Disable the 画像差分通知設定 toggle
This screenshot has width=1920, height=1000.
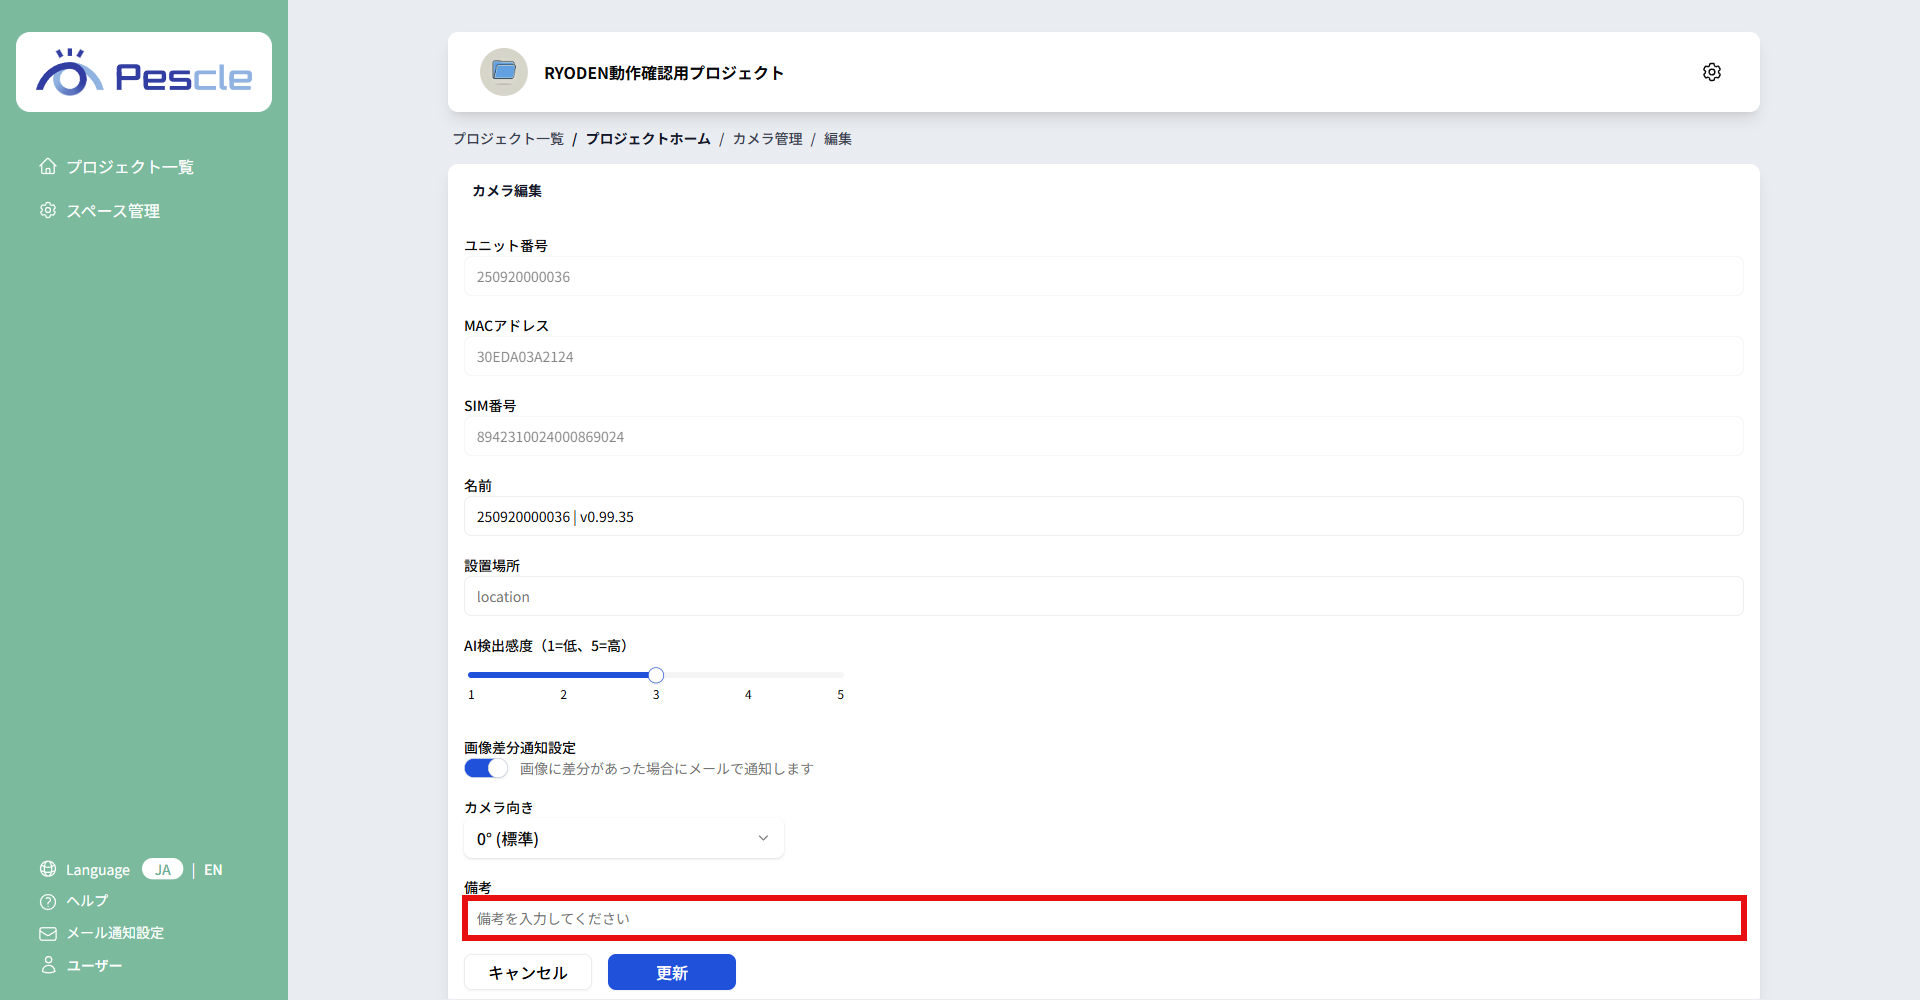coord(485,767)
